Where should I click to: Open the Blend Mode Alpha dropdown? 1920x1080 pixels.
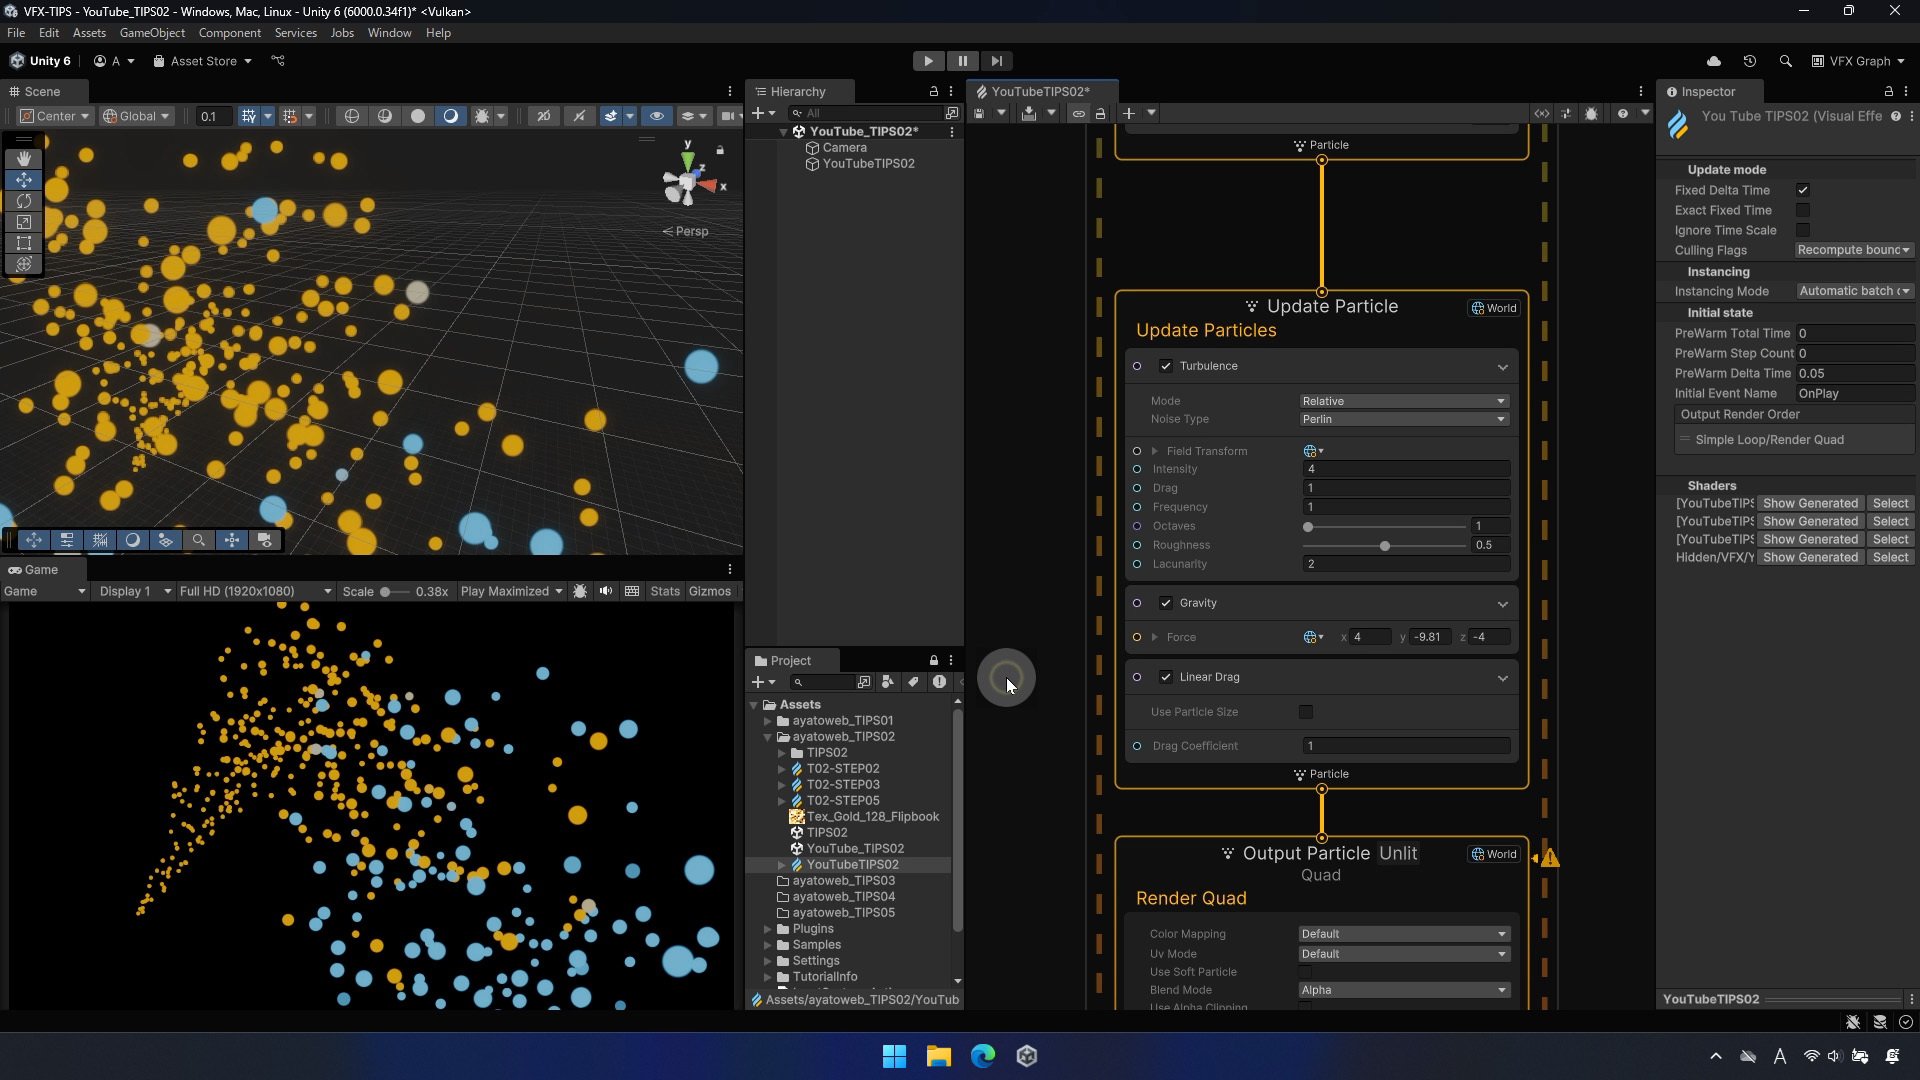pyautogui.click(x=1403, y=990)
